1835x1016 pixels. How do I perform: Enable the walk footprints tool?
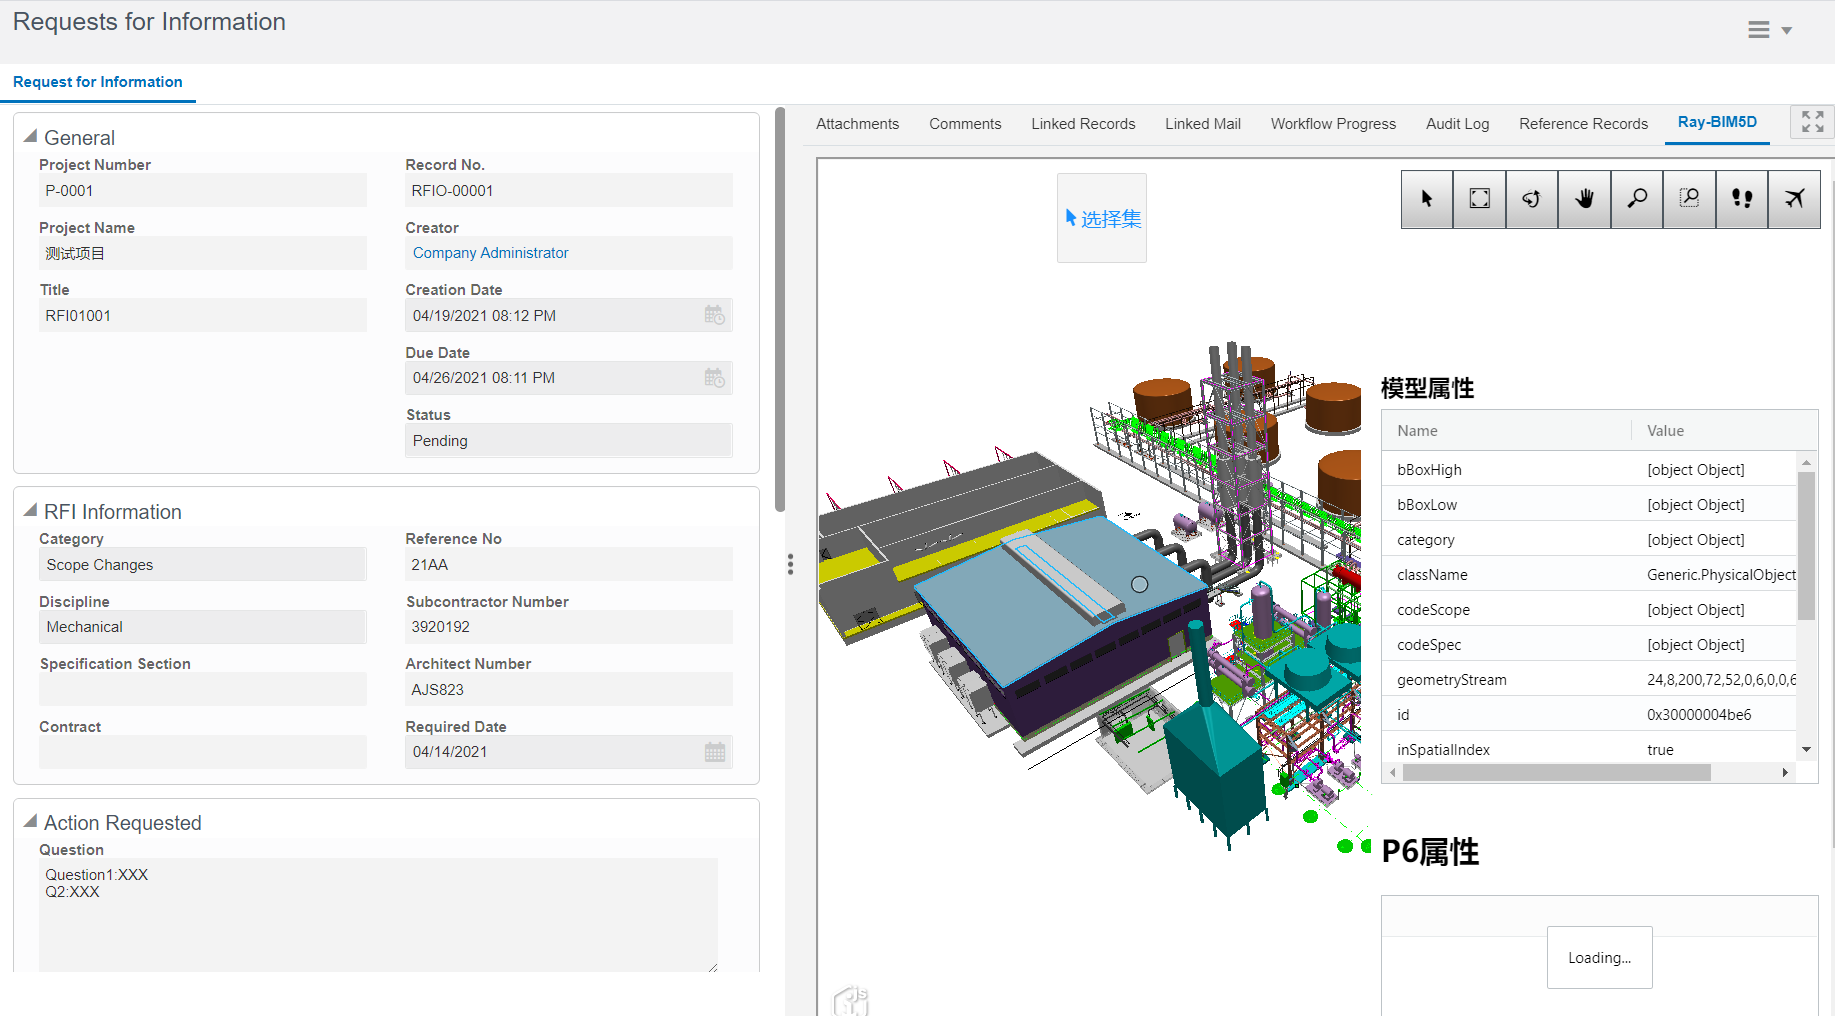click(x=1742, y=199)
